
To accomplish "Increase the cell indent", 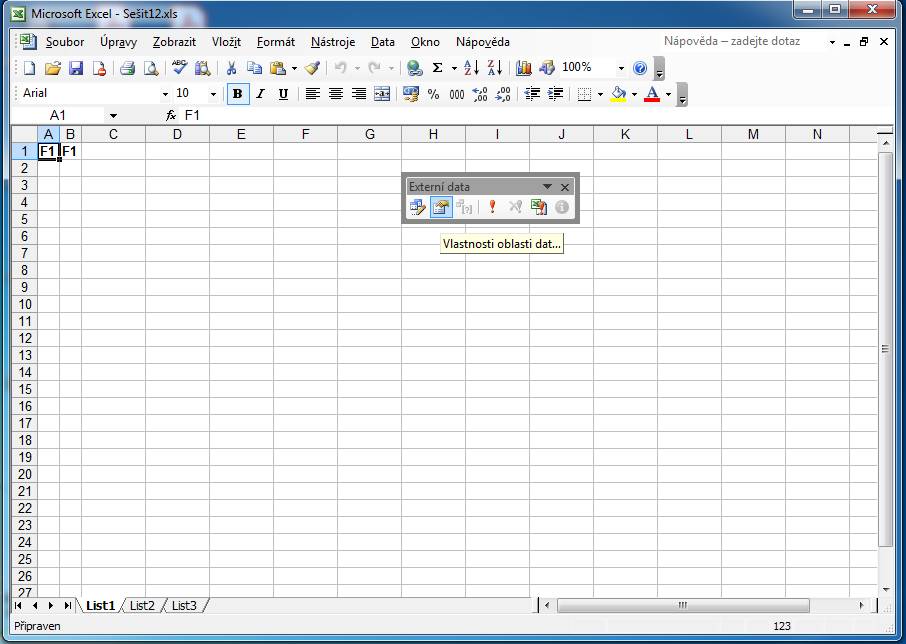I will 555,94.
